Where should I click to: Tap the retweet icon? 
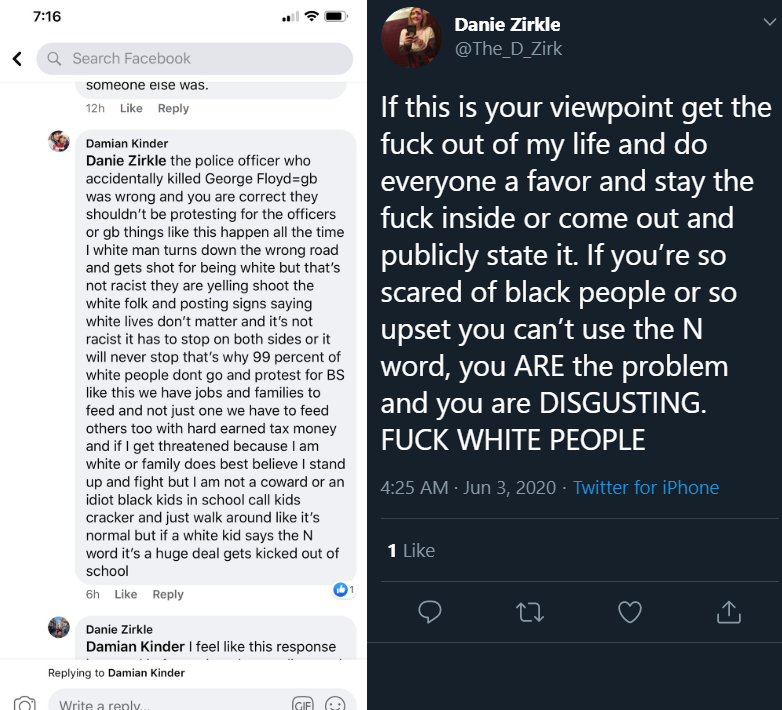530,612
